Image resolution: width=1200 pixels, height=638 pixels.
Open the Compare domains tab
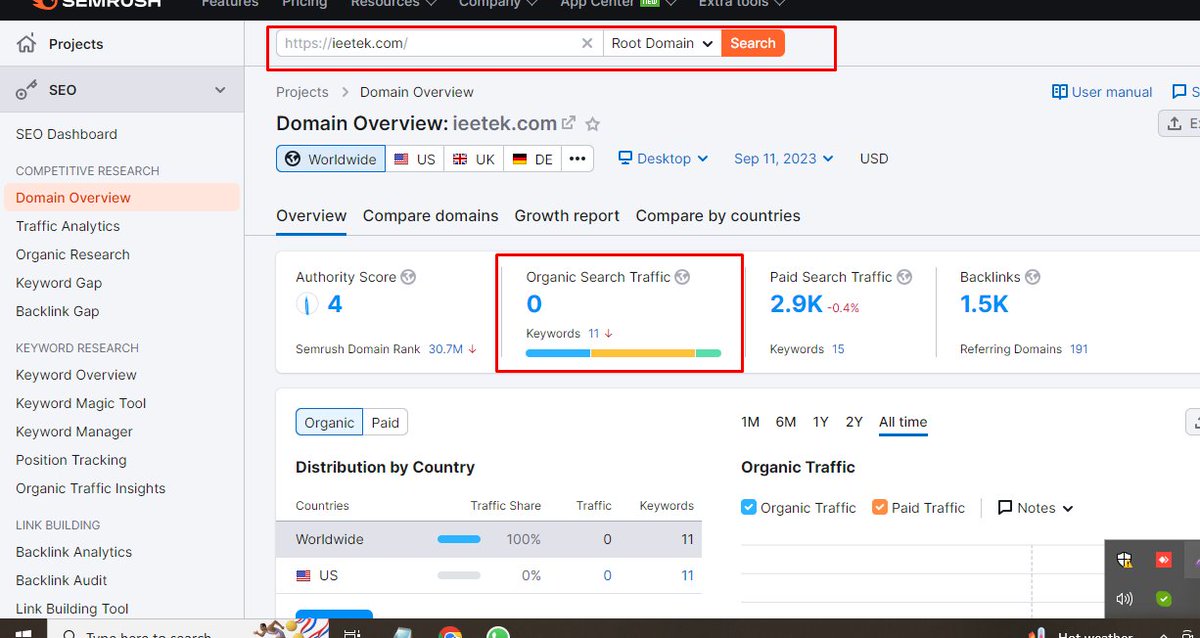(x=431, y=216)
